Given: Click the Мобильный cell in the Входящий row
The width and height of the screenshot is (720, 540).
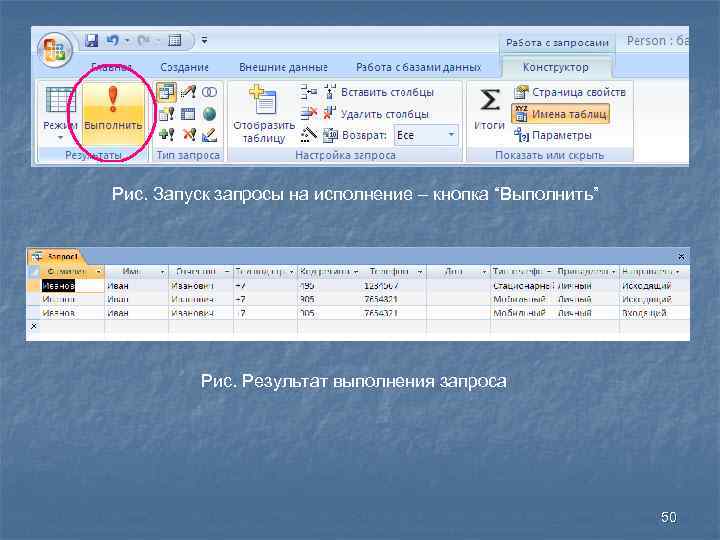Looking at the screenshot, I should click(x=523, y=313).
